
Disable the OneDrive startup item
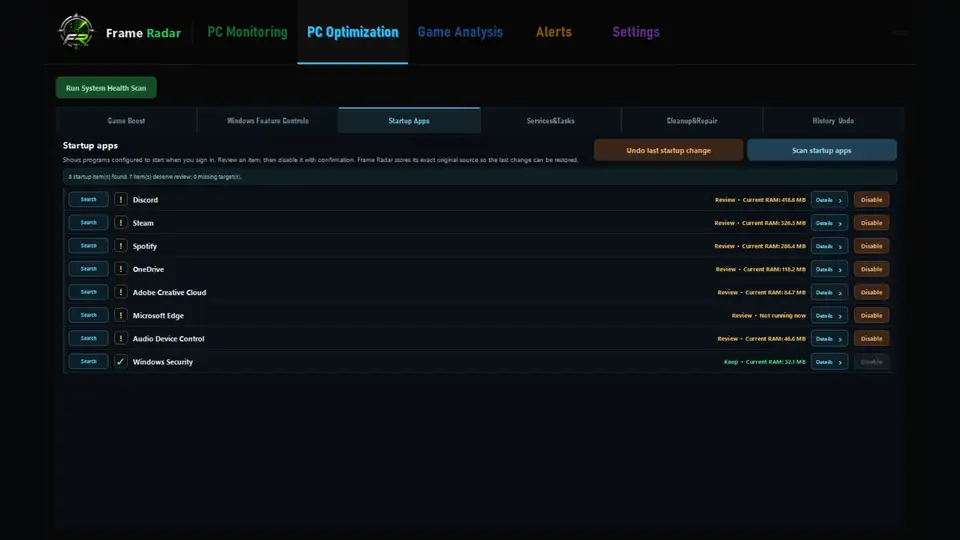point(871,269)
